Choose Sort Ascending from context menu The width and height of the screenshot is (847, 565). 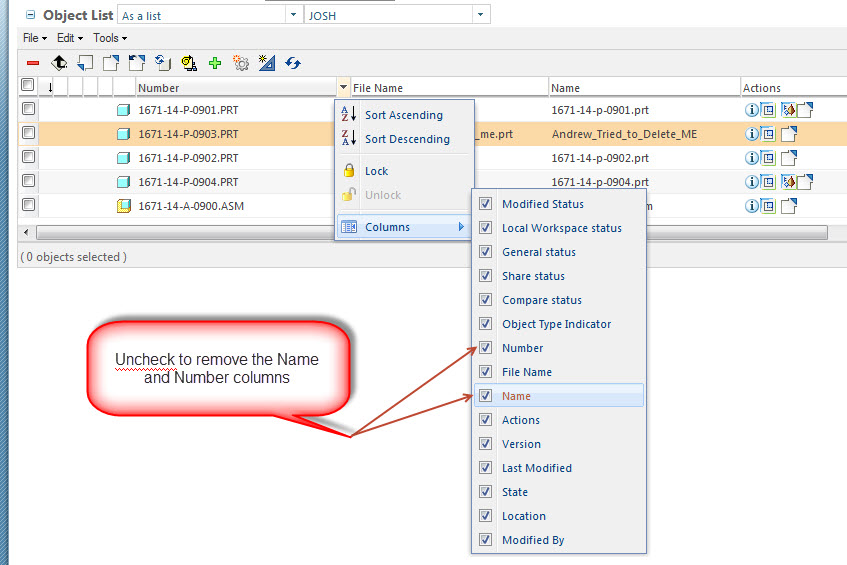point(403,115)
